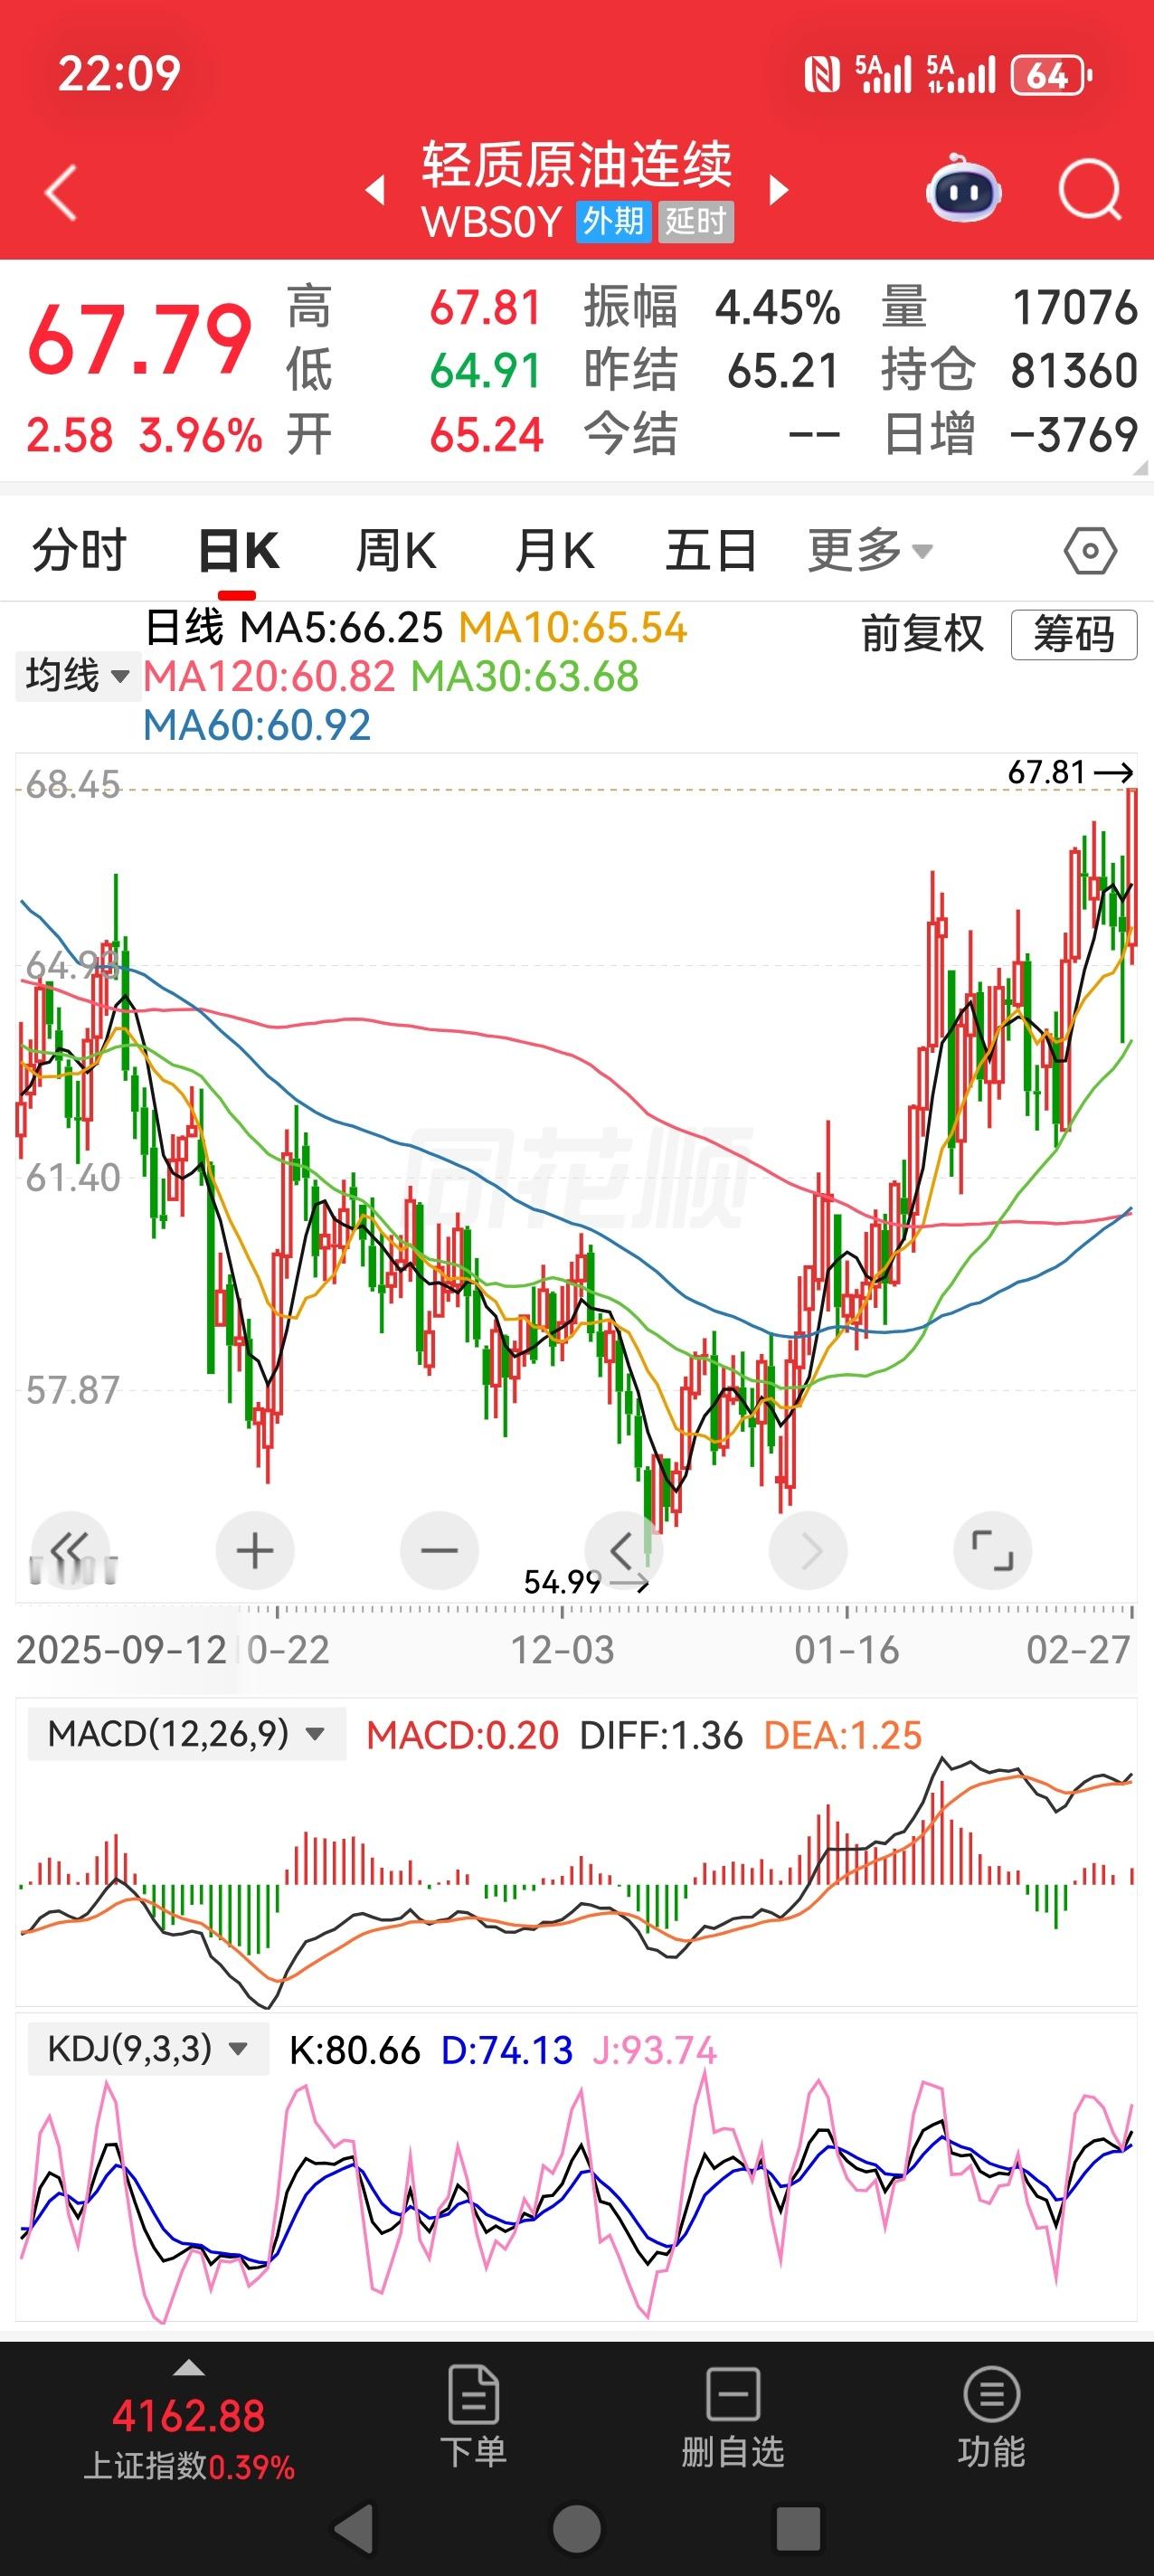The height and width of the screenshot is (2576, 1154).
Task: Move chart left with the left chevron button
Action: pyautogui.click(x=623, y=1551)
